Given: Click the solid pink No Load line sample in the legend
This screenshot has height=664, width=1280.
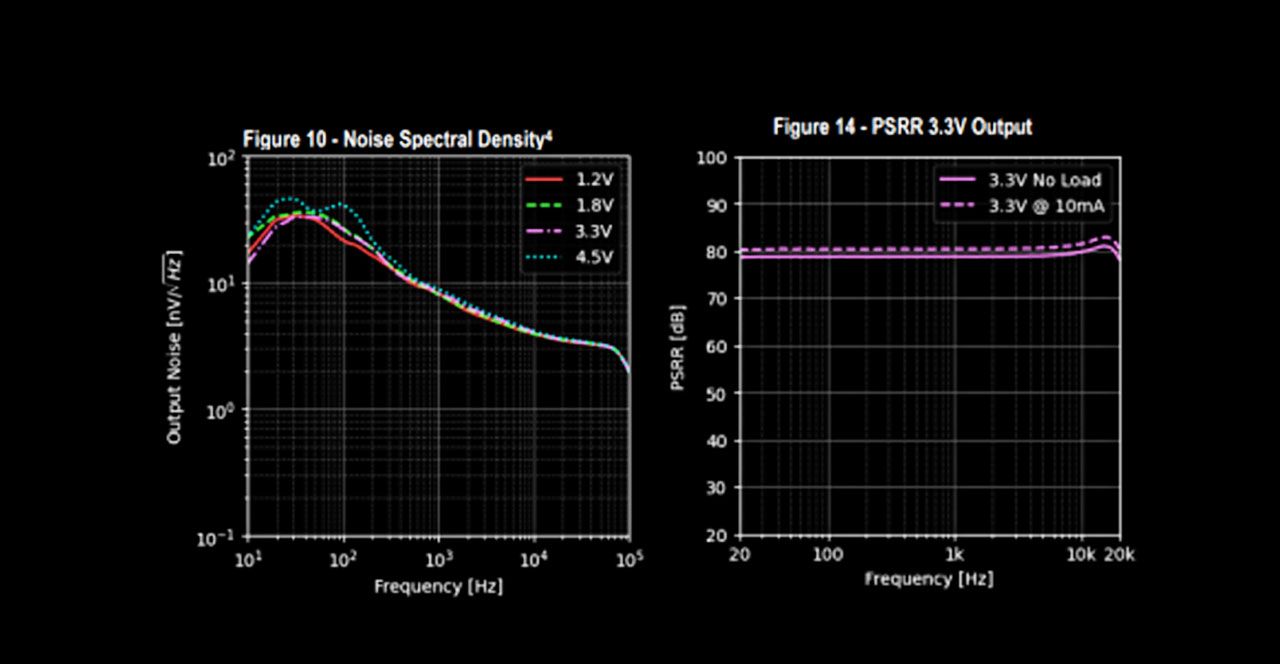Looking at the screenshot, I should [x=959, y=180].
